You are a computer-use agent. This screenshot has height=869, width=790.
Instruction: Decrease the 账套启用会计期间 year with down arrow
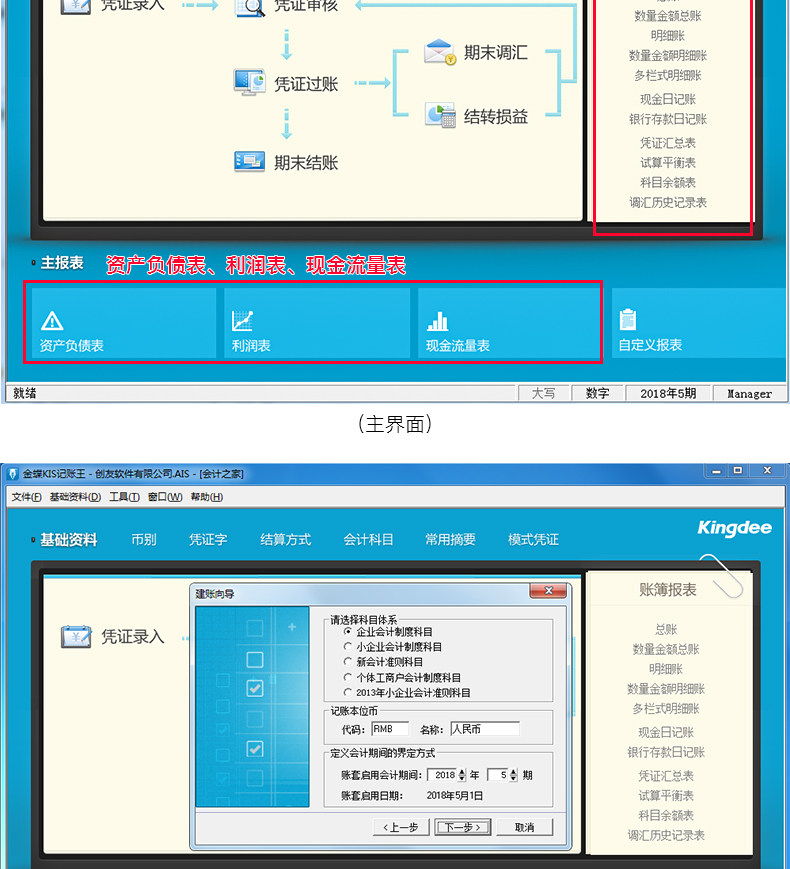462,778
